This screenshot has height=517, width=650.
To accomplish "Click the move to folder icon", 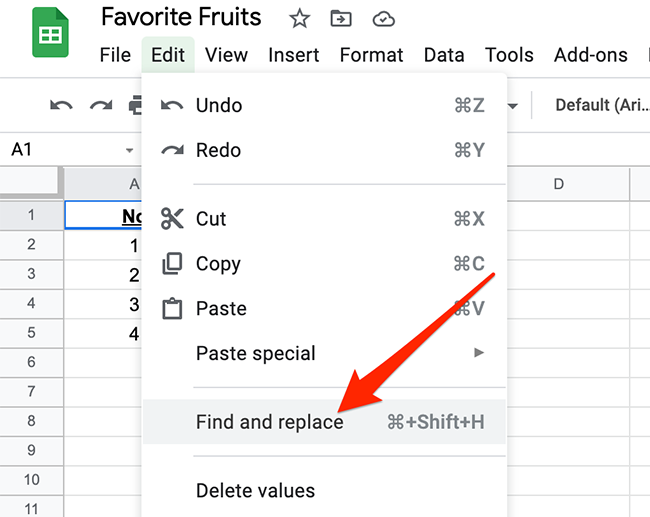I will [340, 18].
